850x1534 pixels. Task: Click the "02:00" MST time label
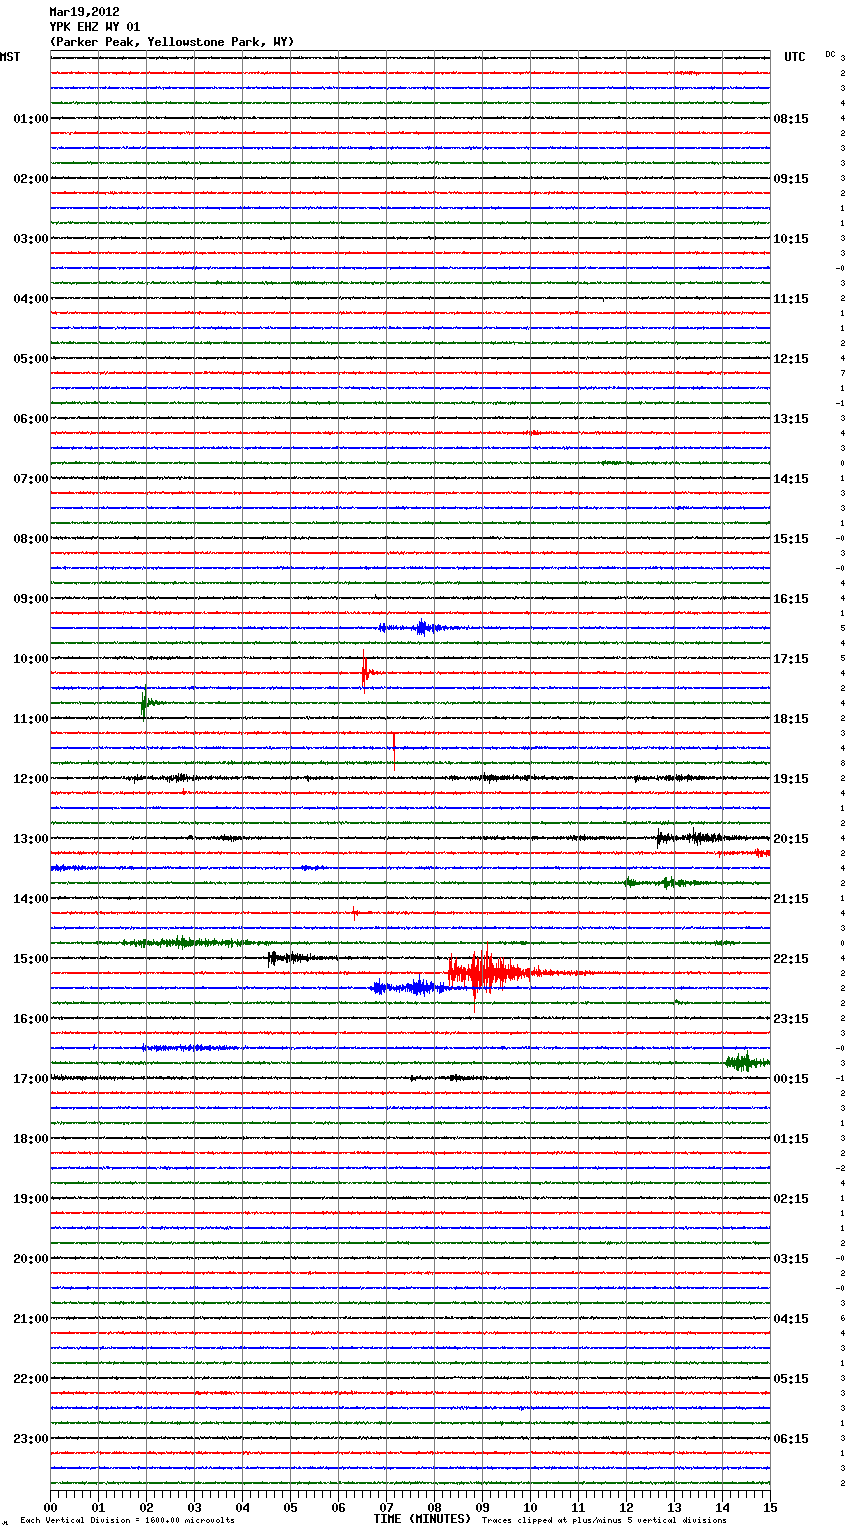coord(30,179)
